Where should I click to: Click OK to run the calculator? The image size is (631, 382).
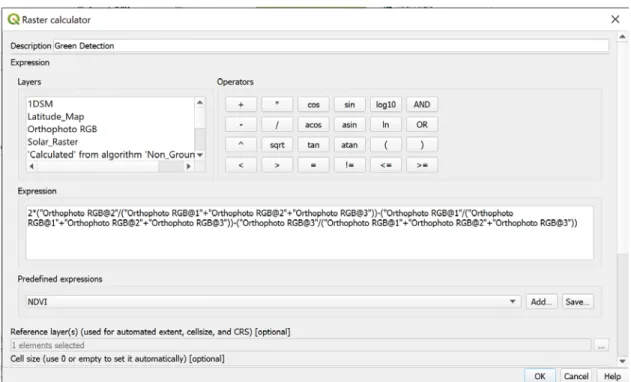pyautogui.click(x=540, y=376)
